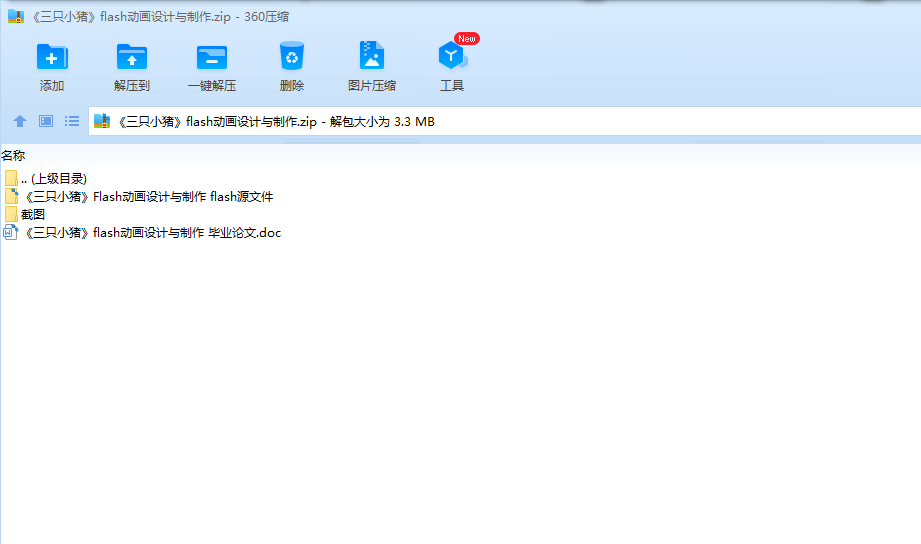Switch to the icon view mode button
Viewport: 921px width, 544px height.
coord(46,121)
